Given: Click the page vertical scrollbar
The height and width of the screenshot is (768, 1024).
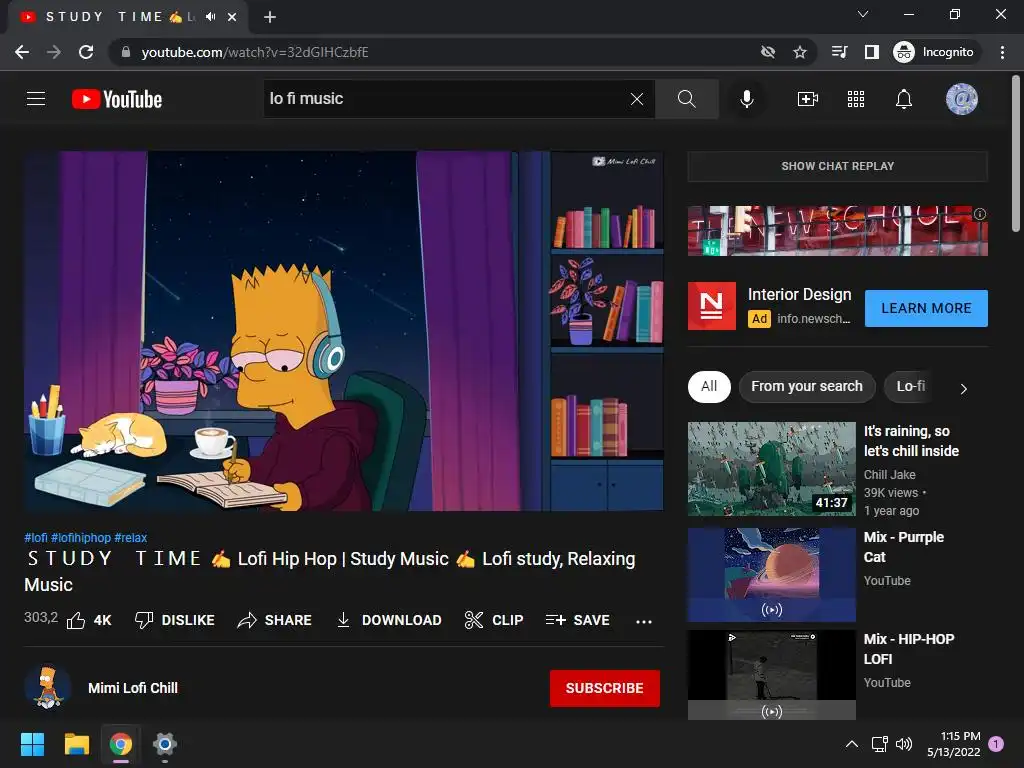Looking at the screenshot, I should tap(1016, 154).
